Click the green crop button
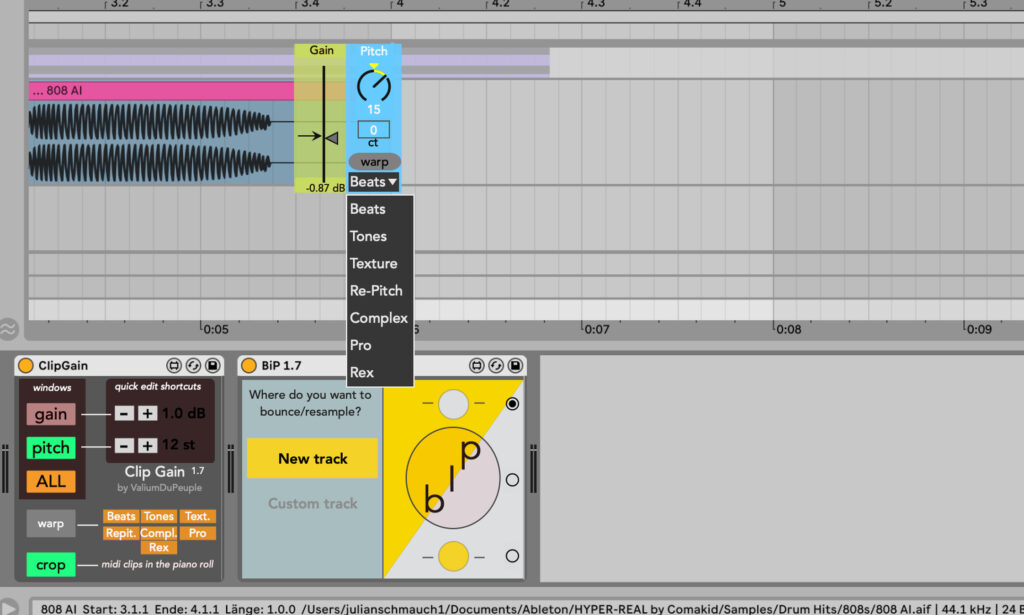Image resolution: width=1024 pixels, height=615 pixels. pos(51,565)
